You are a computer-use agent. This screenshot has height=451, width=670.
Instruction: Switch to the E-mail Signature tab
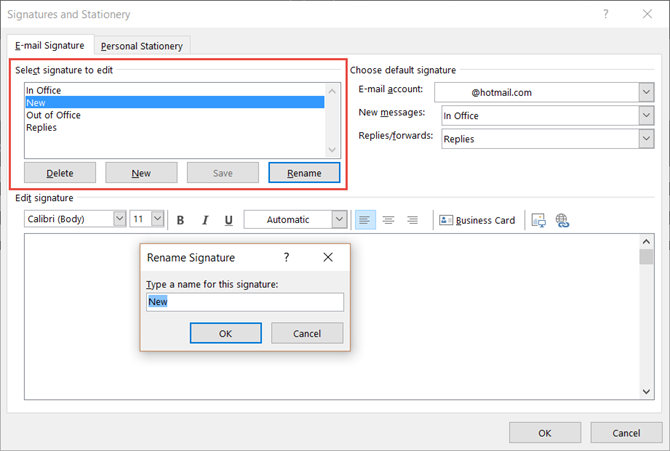(x=50, y=45)
